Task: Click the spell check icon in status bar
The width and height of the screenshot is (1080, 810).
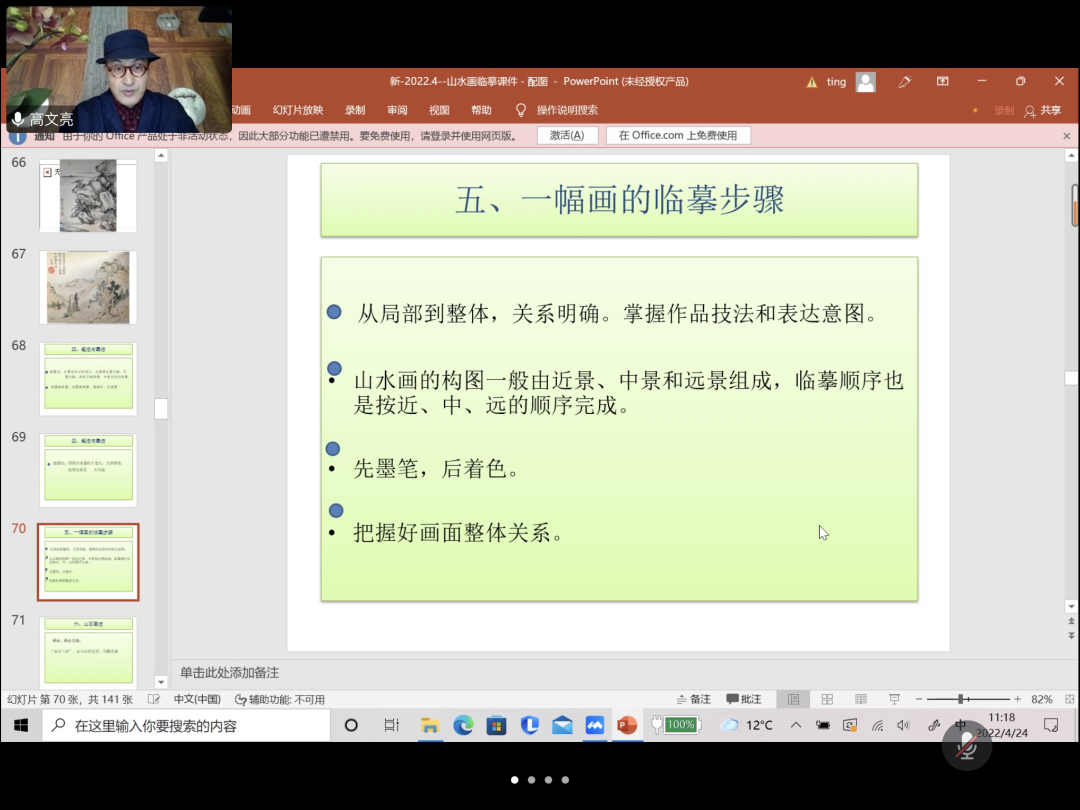Action: pos(154,699)
